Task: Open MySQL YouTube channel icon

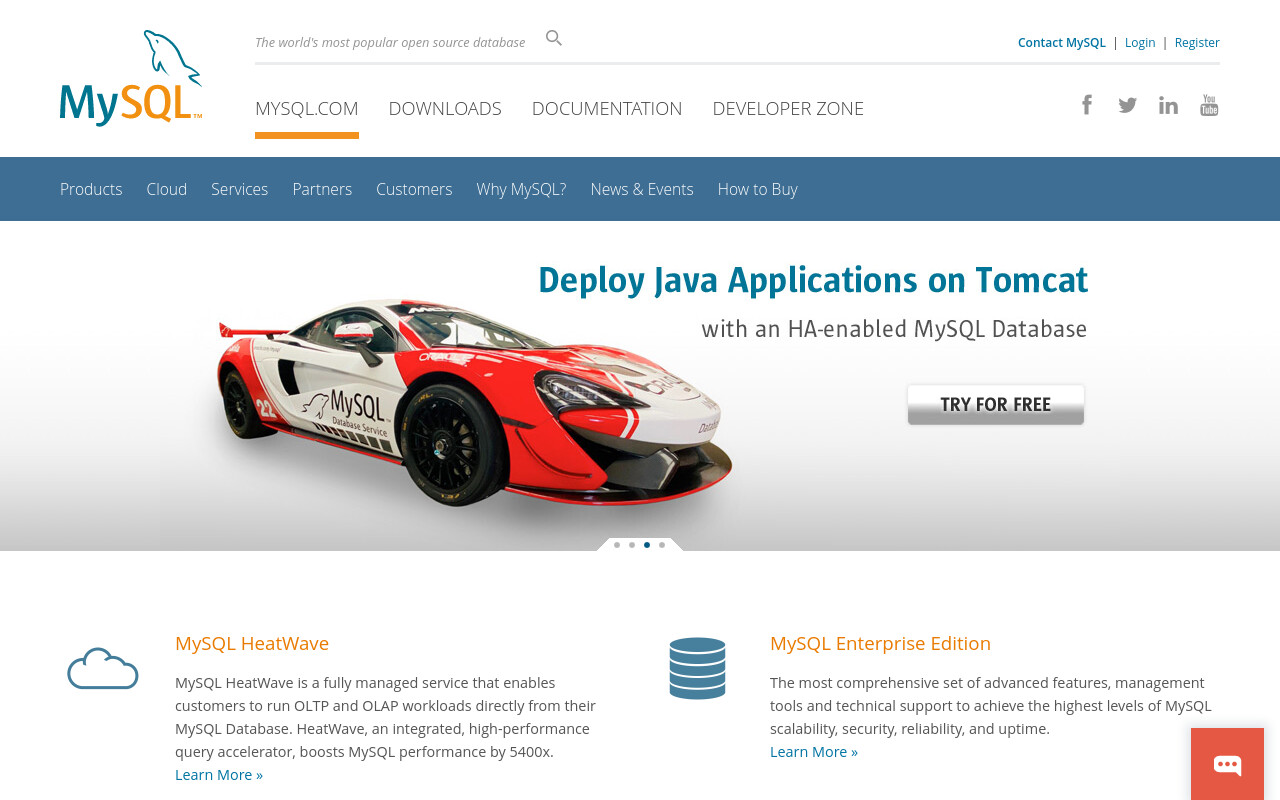Action: [x=1209, y=105]
